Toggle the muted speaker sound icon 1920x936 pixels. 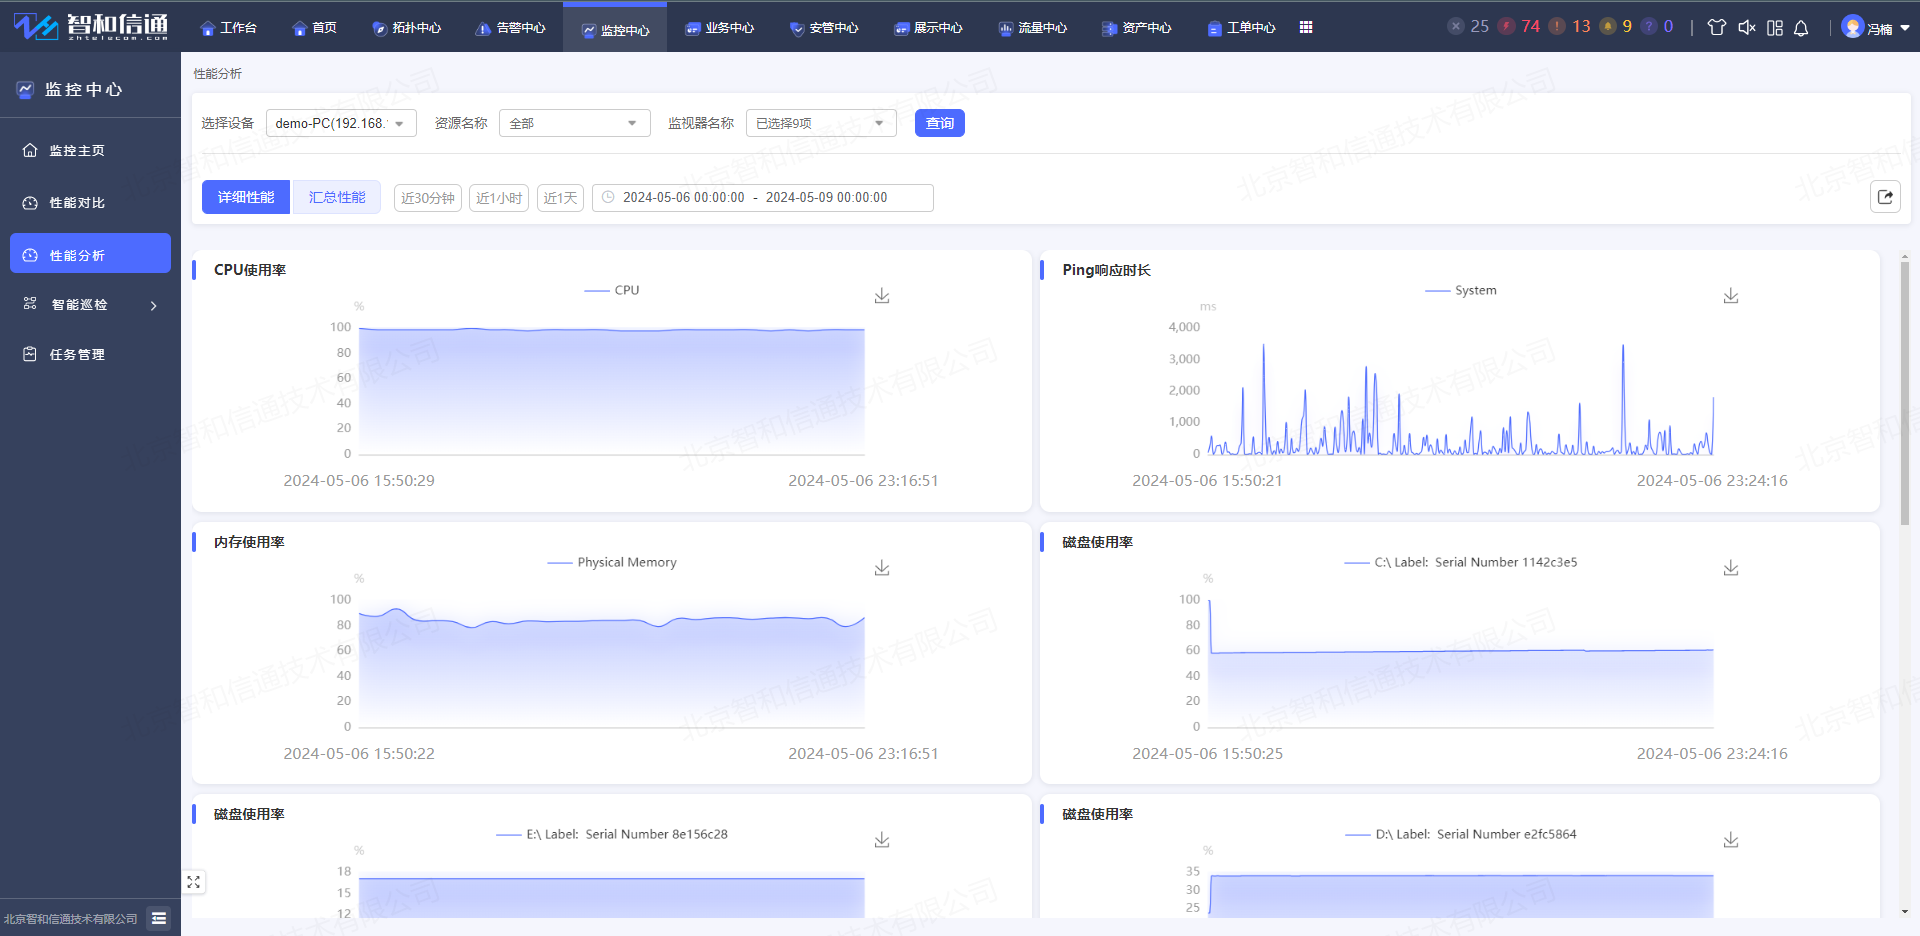coord(1746,28)
